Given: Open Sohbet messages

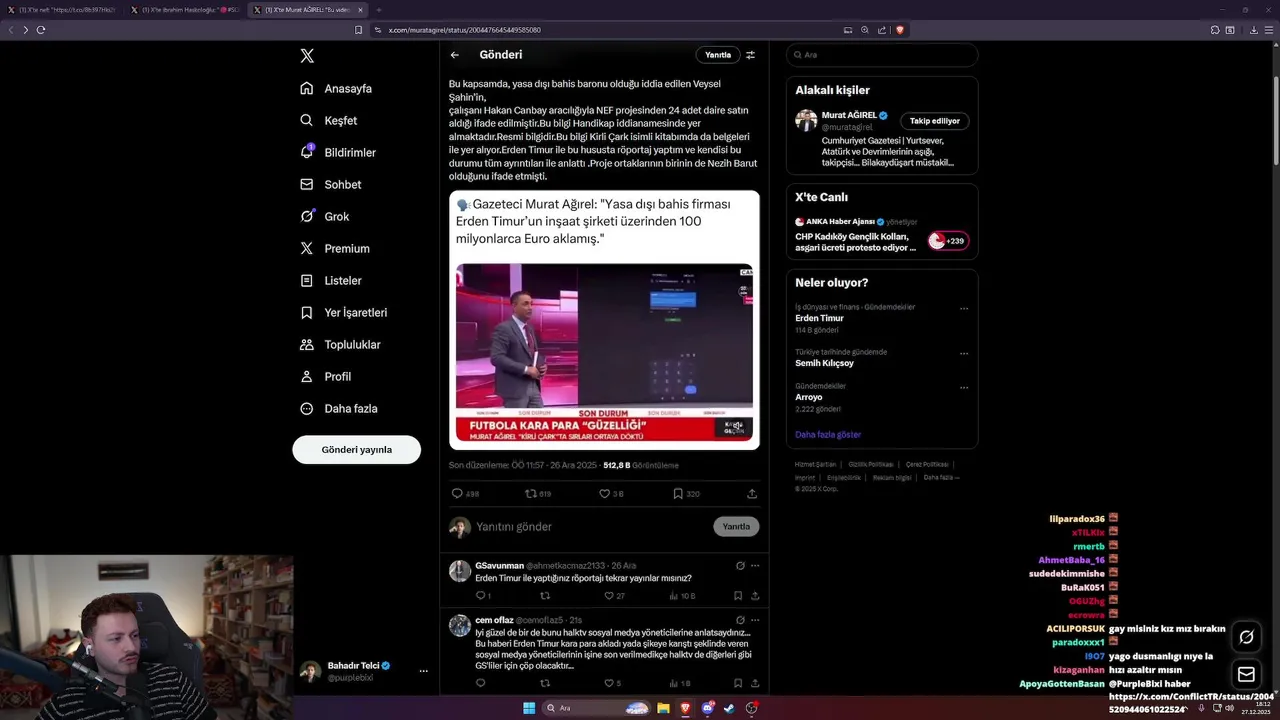Looking at the screenshot, I should [x=331, y=184].
